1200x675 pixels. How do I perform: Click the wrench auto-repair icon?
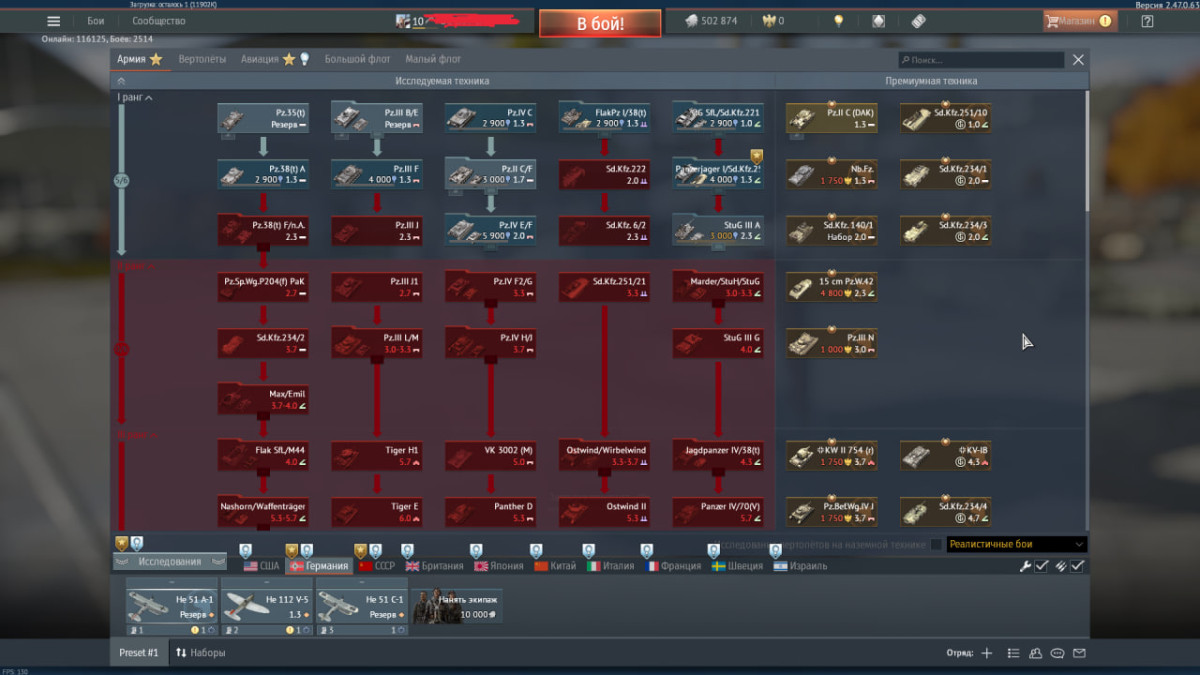[x=1025, y=566]
